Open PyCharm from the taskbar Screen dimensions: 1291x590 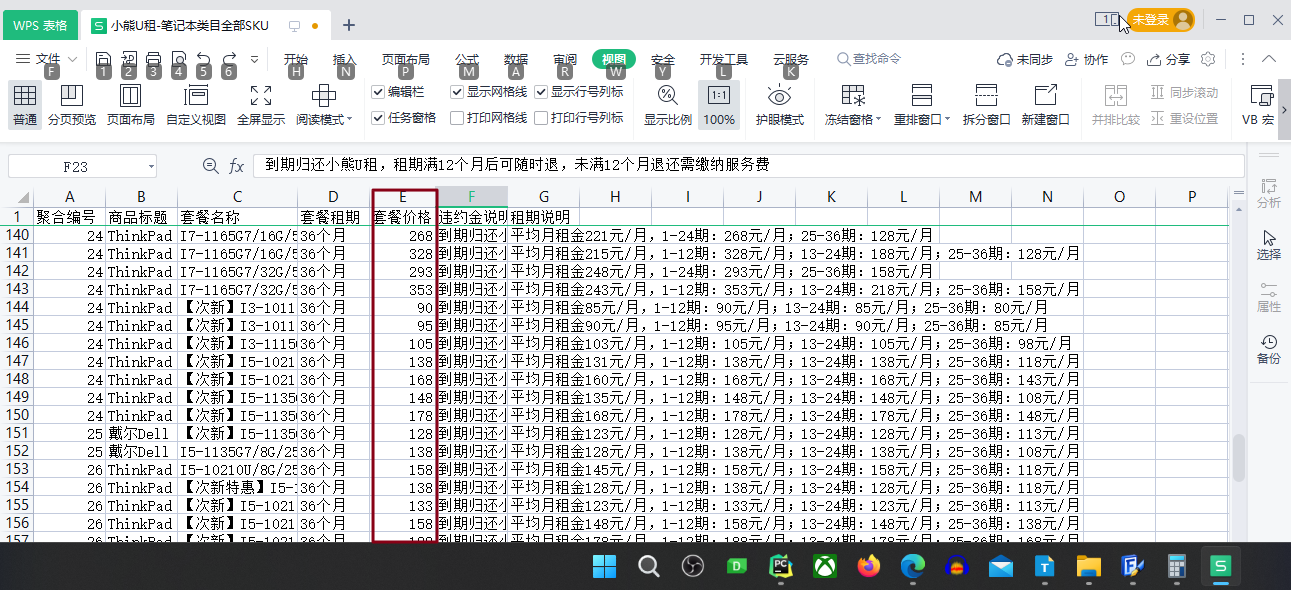coord(781,567)
